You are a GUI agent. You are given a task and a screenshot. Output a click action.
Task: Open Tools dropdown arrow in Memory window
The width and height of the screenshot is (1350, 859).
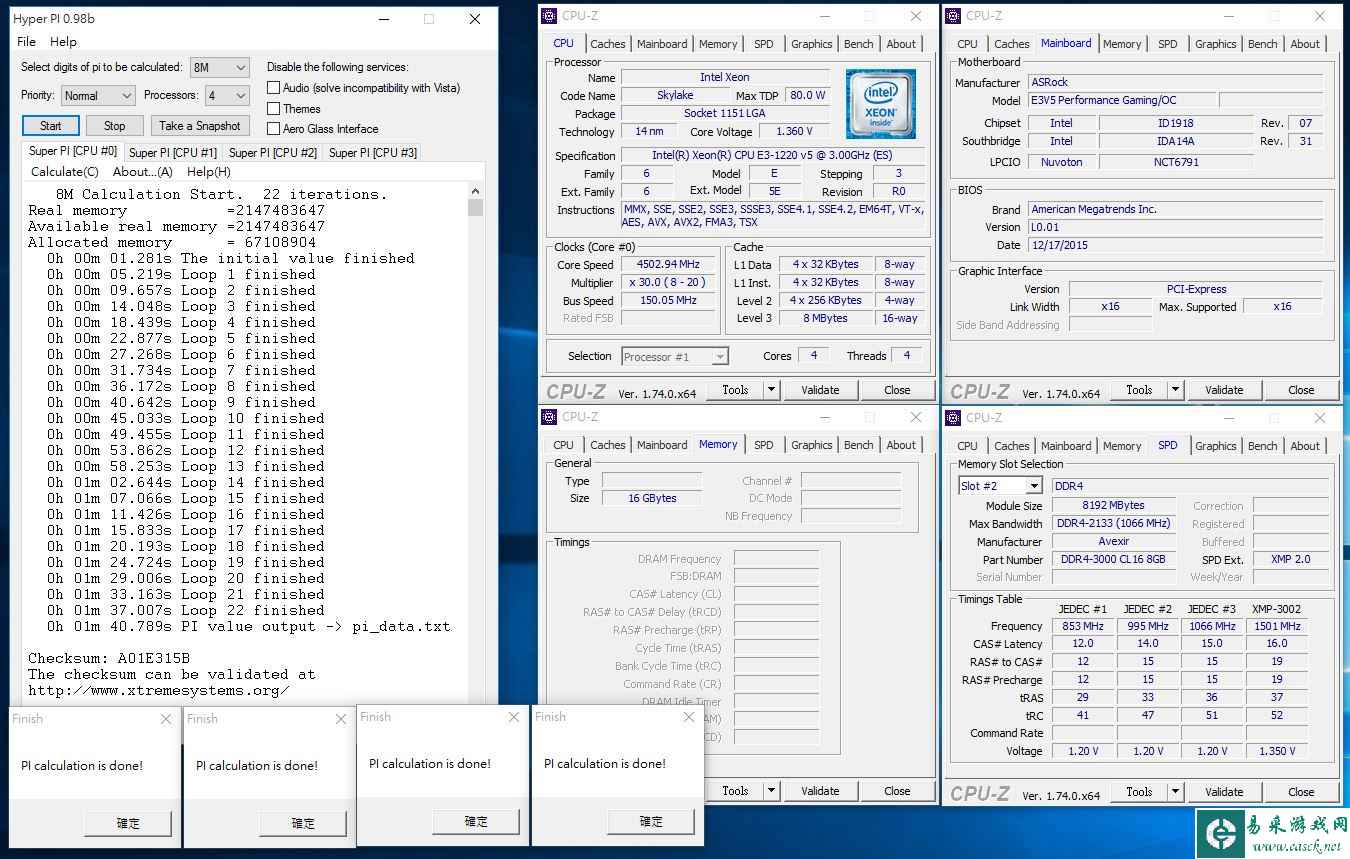point(771,790)
